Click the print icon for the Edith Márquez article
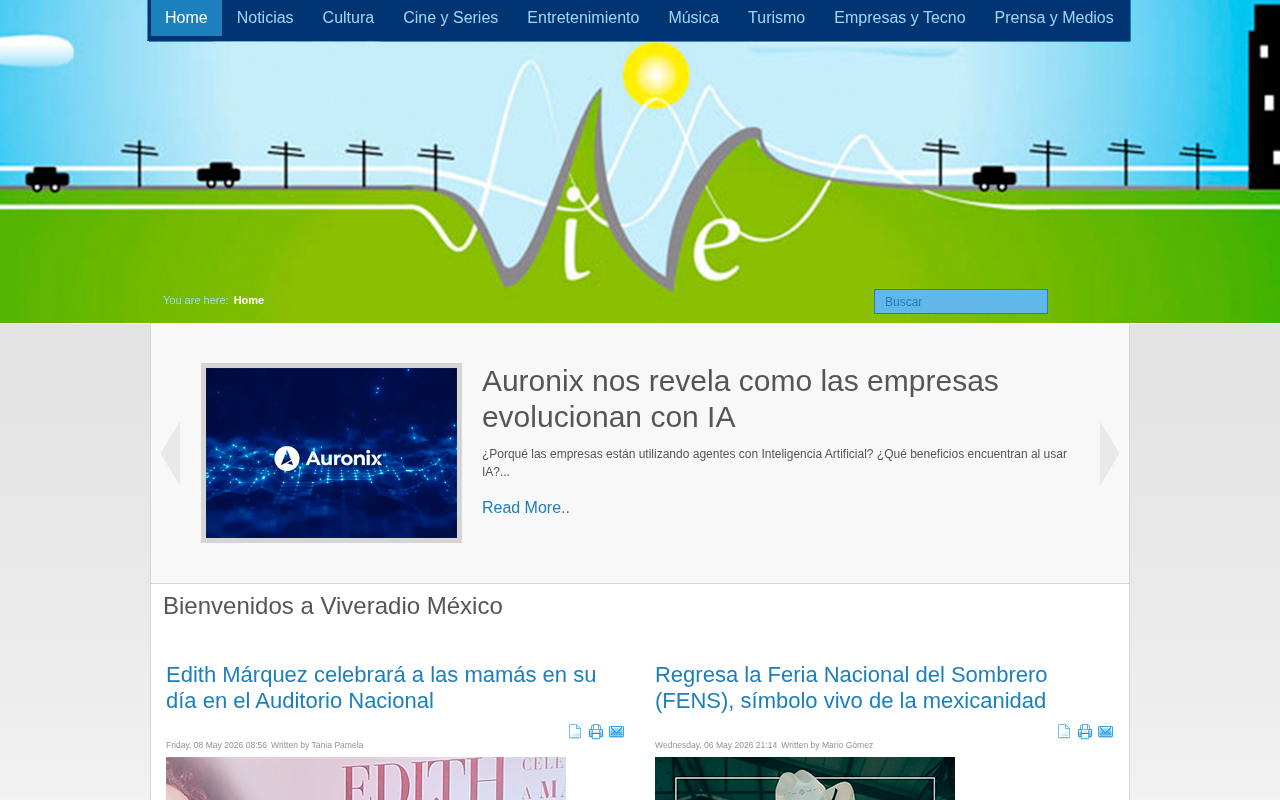 pos(596,731)
